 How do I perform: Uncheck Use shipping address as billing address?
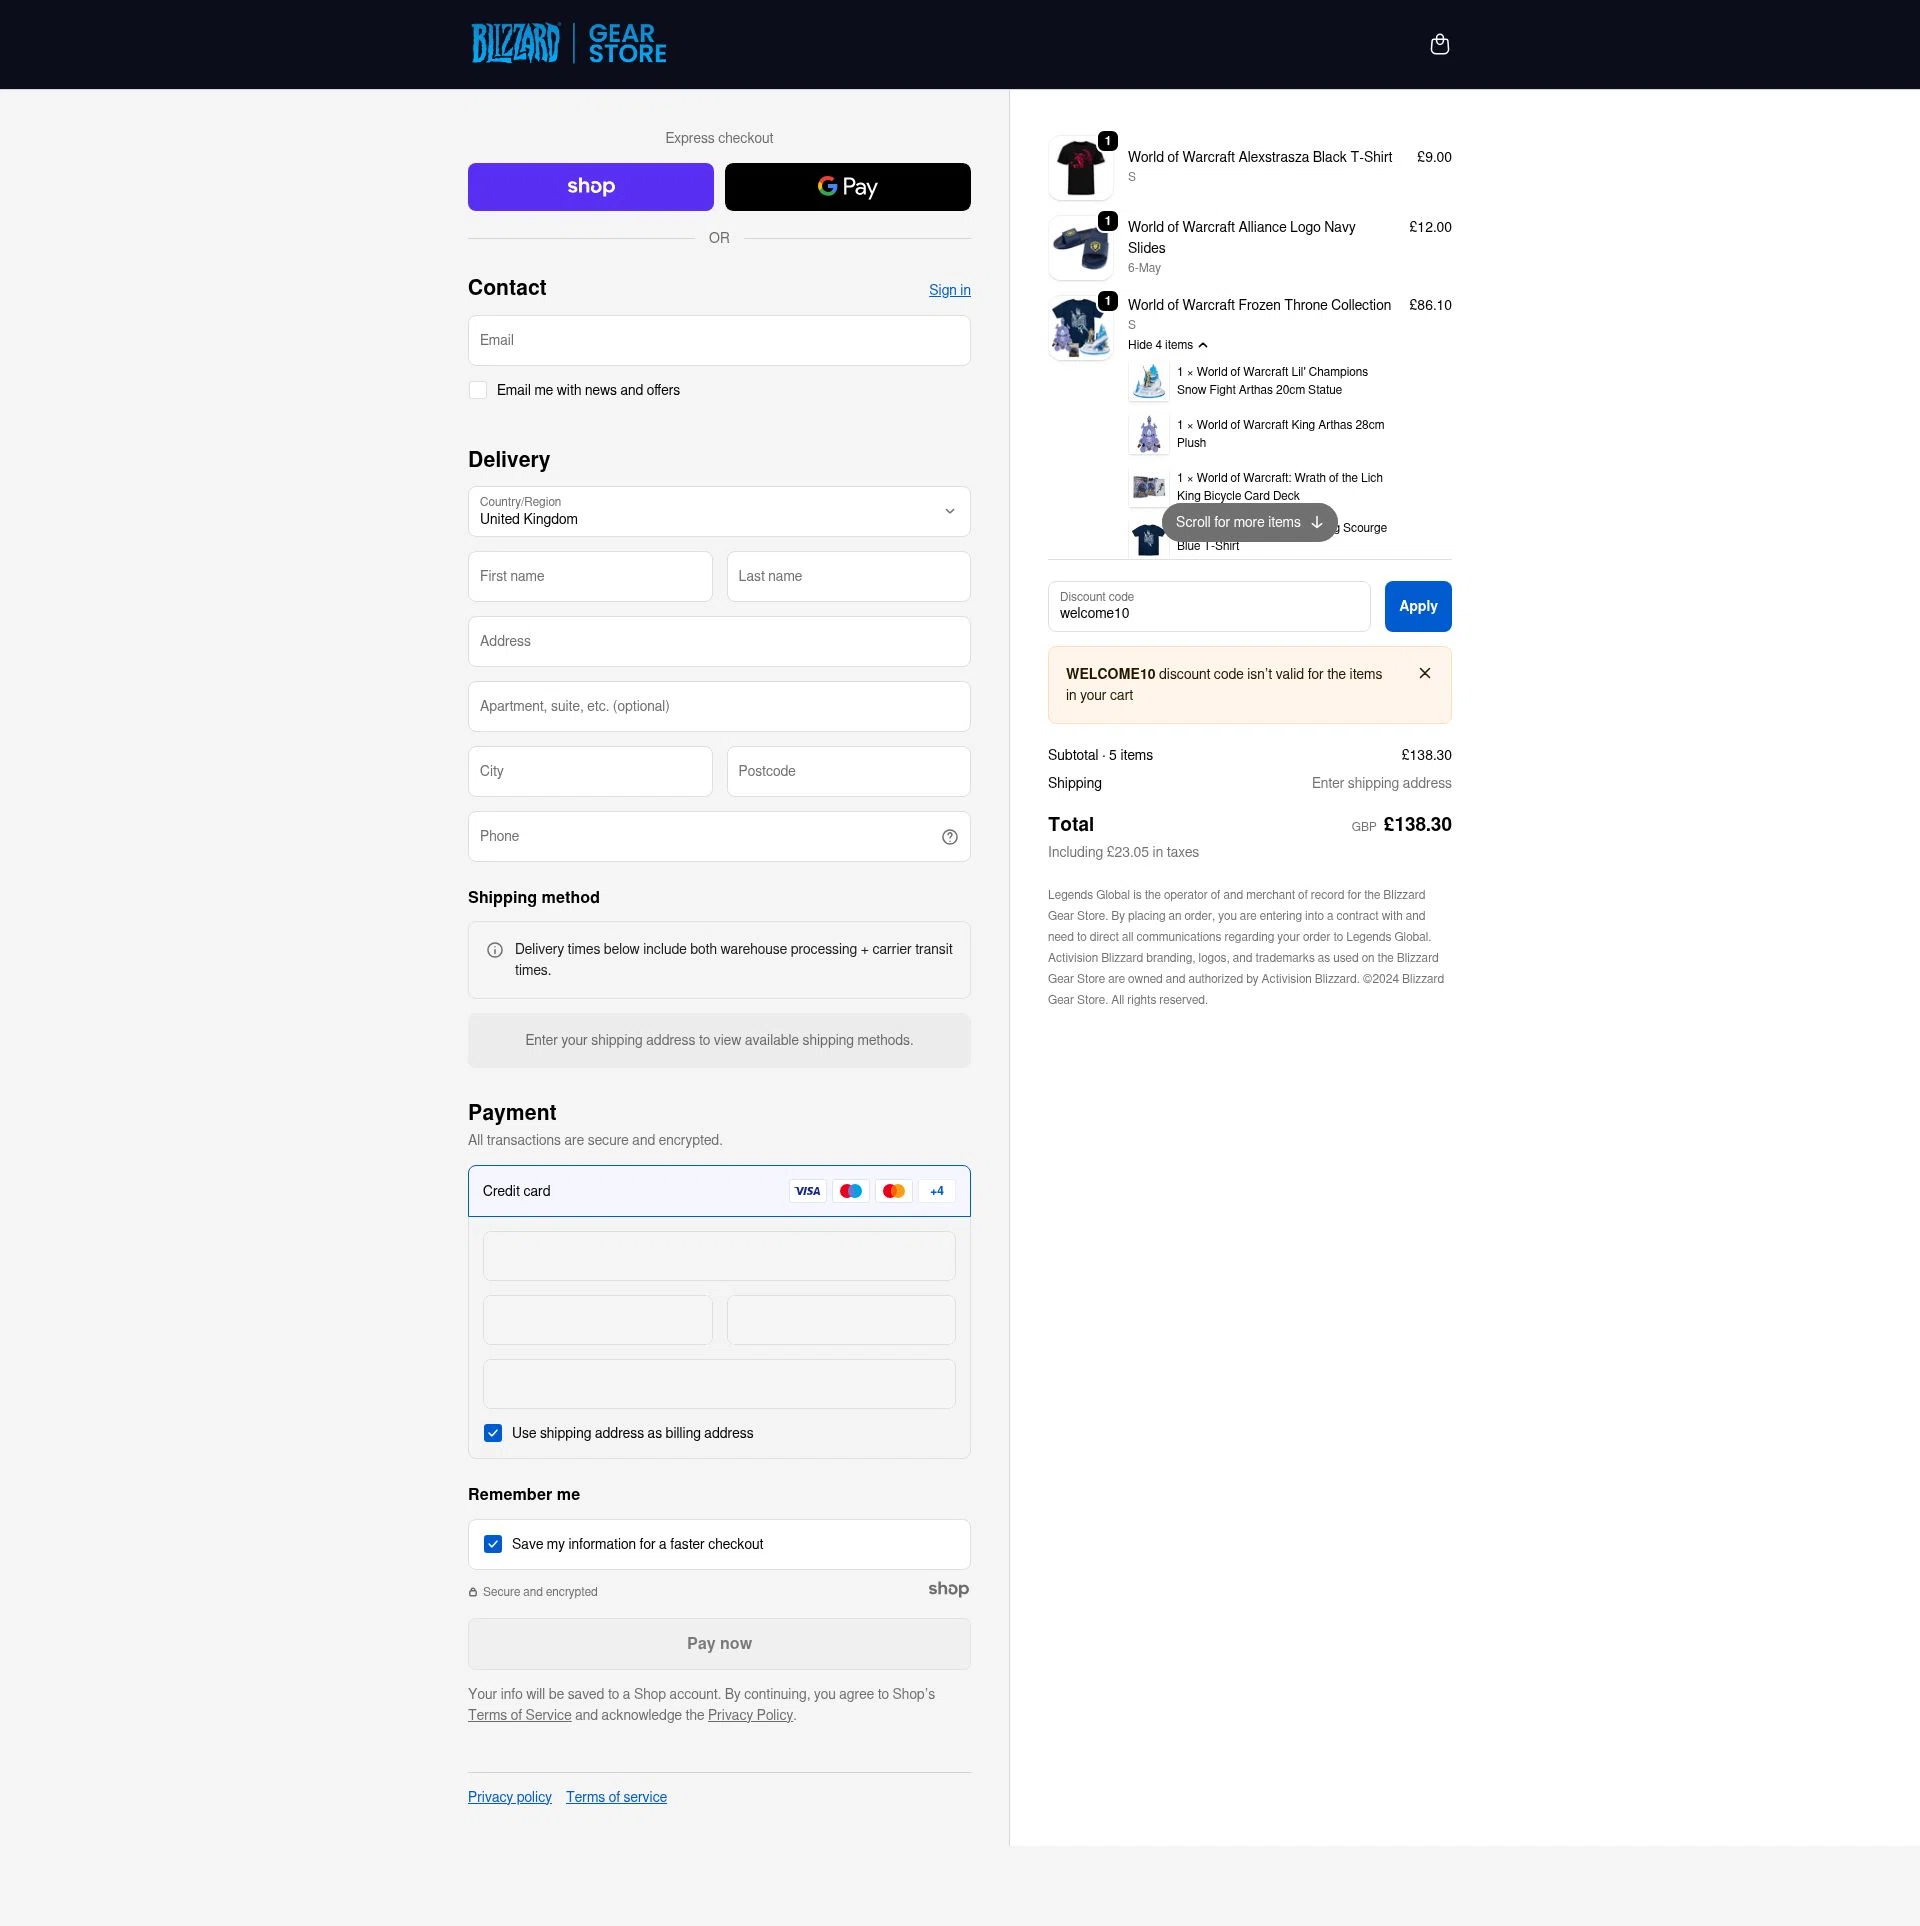point(493,1433)
